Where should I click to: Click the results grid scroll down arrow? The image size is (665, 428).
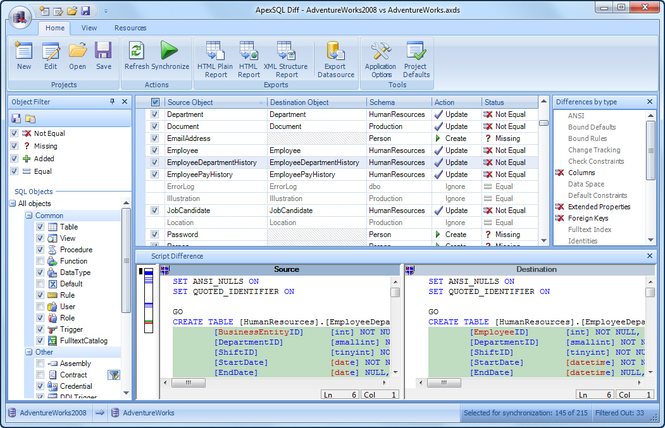[x=544, y=241]
